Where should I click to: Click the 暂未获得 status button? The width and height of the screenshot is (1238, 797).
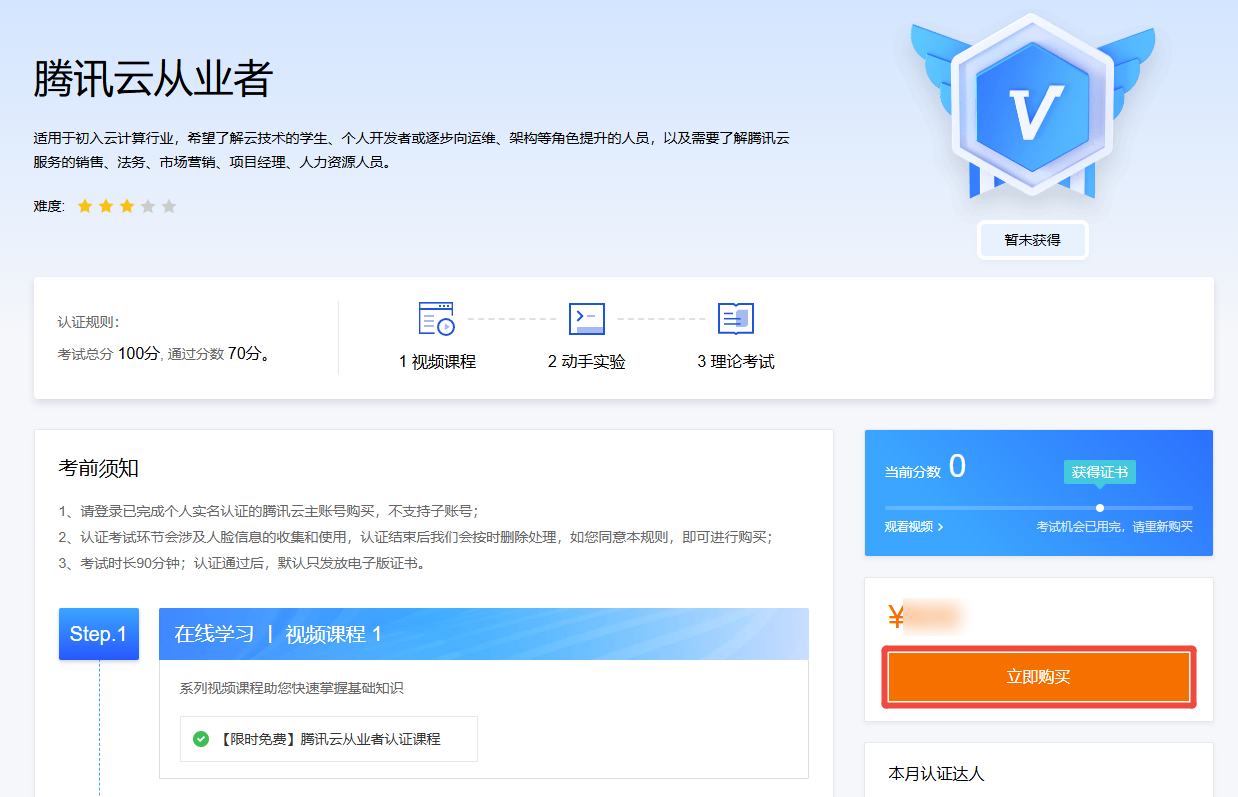(1033, 240)
